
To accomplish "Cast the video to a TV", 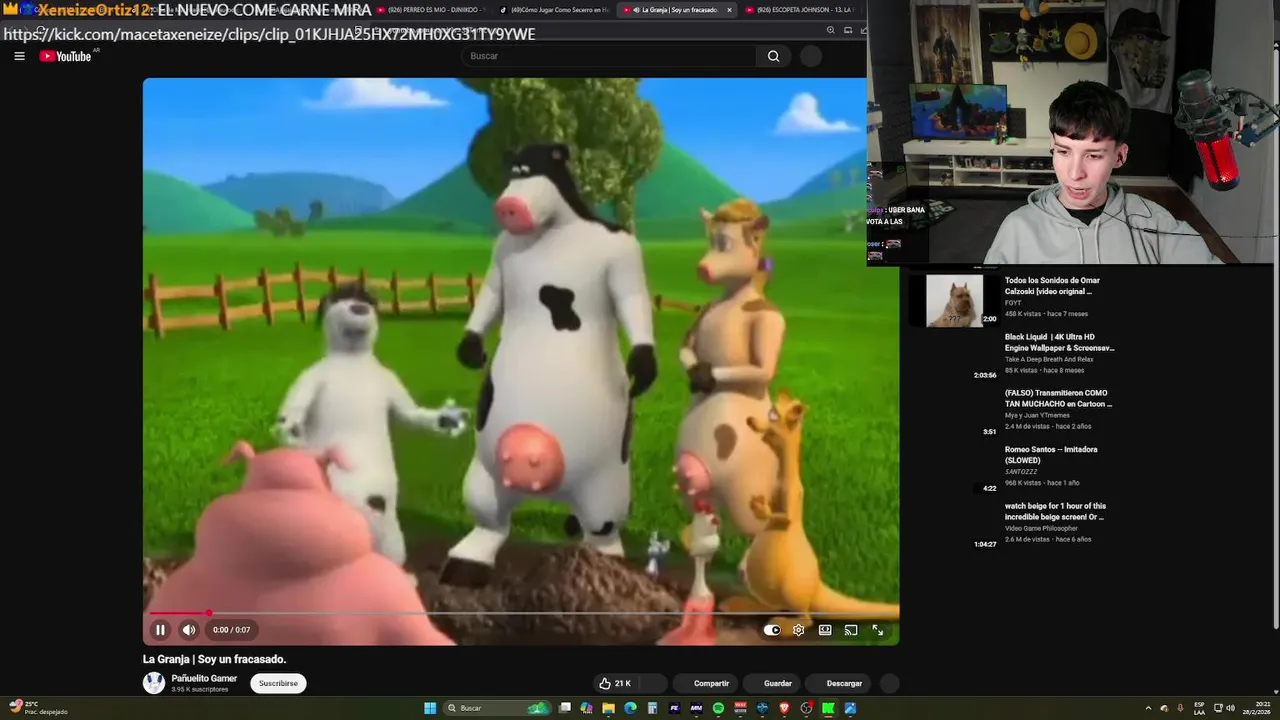I will coord(851,630).
